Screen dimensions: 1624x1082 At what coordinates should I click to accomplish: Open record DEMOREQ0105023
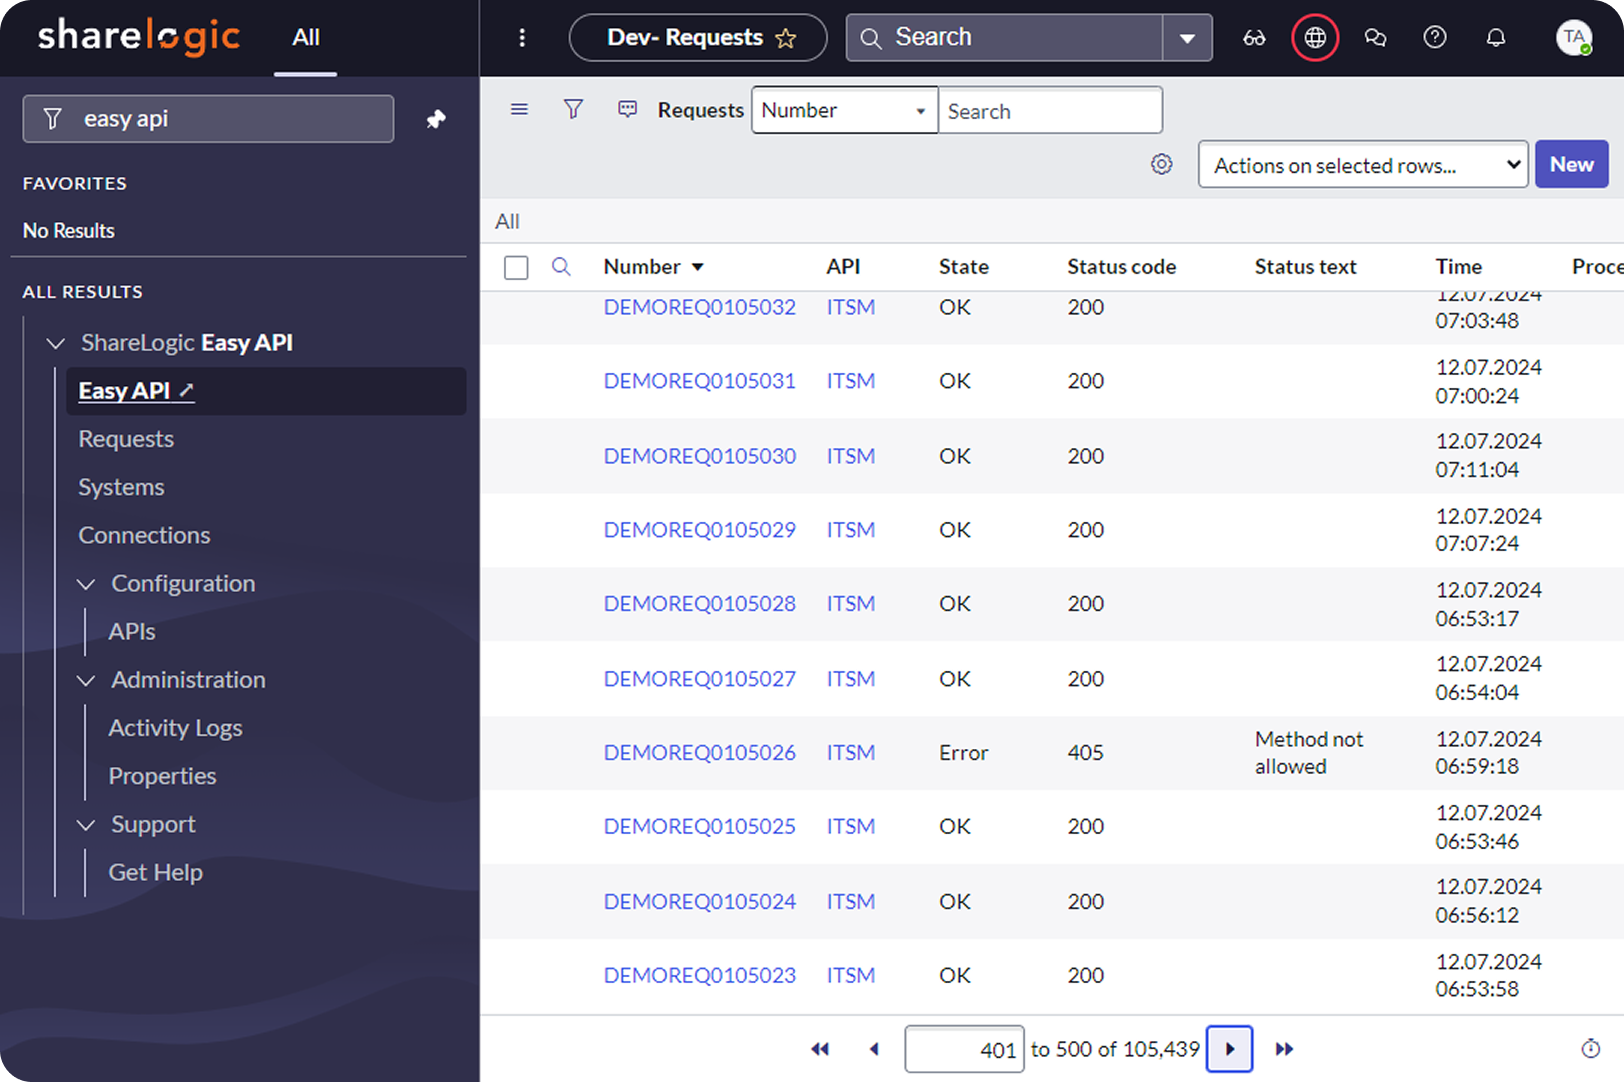coord(700,975)
